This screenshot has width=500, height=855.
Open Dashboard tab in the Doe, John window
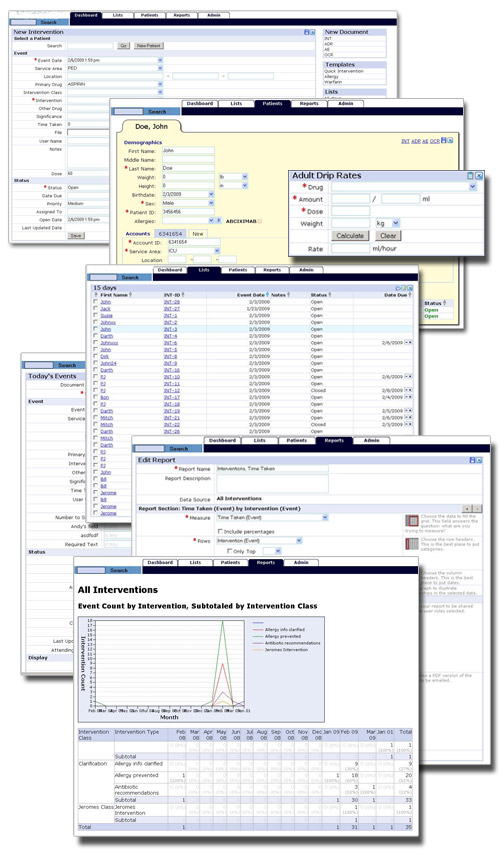(200, 103)
